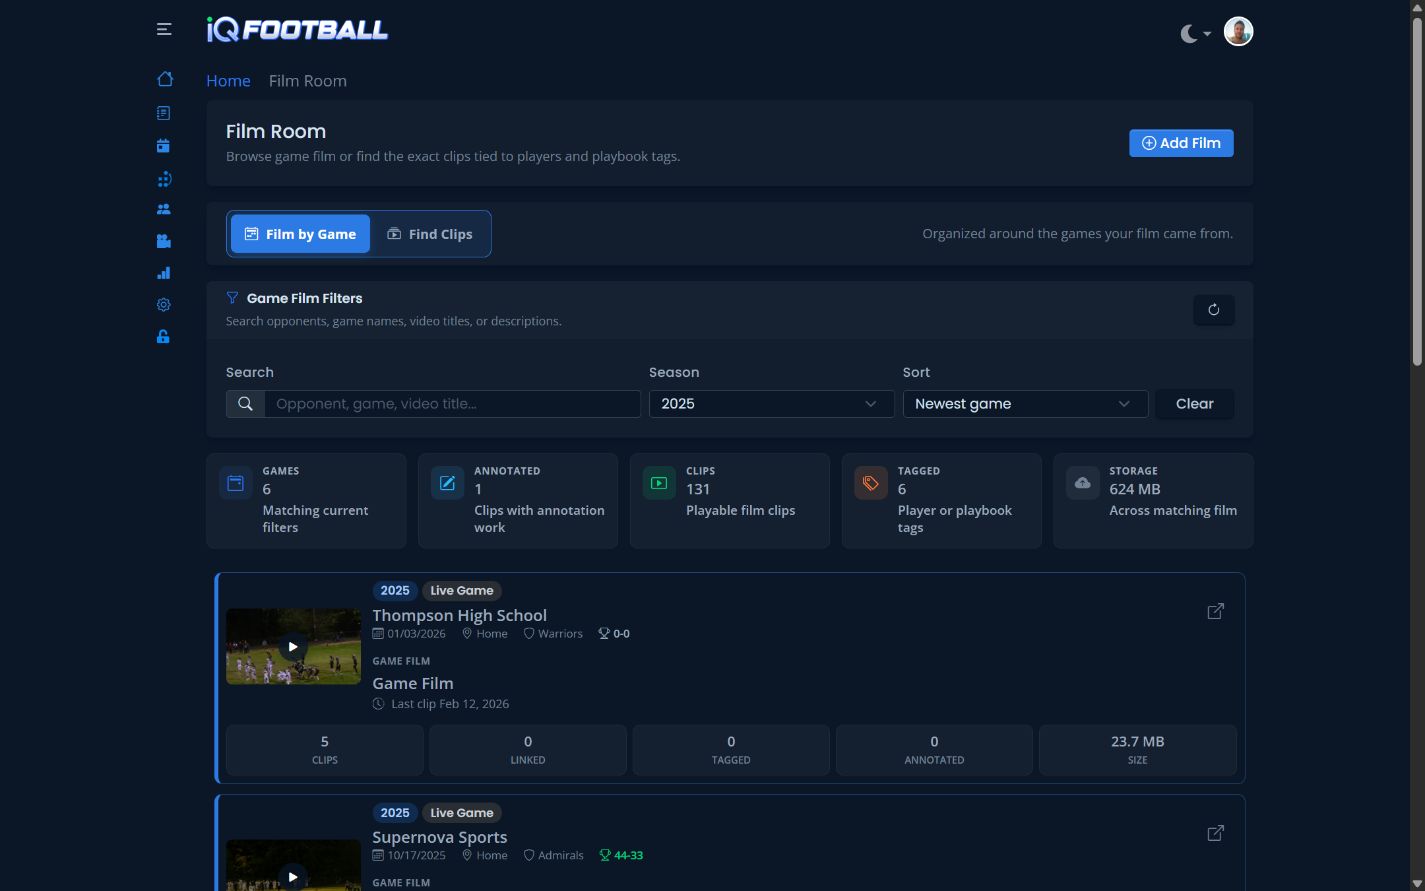
Task: Open the video camera film icon
Action: click(164, 241)
